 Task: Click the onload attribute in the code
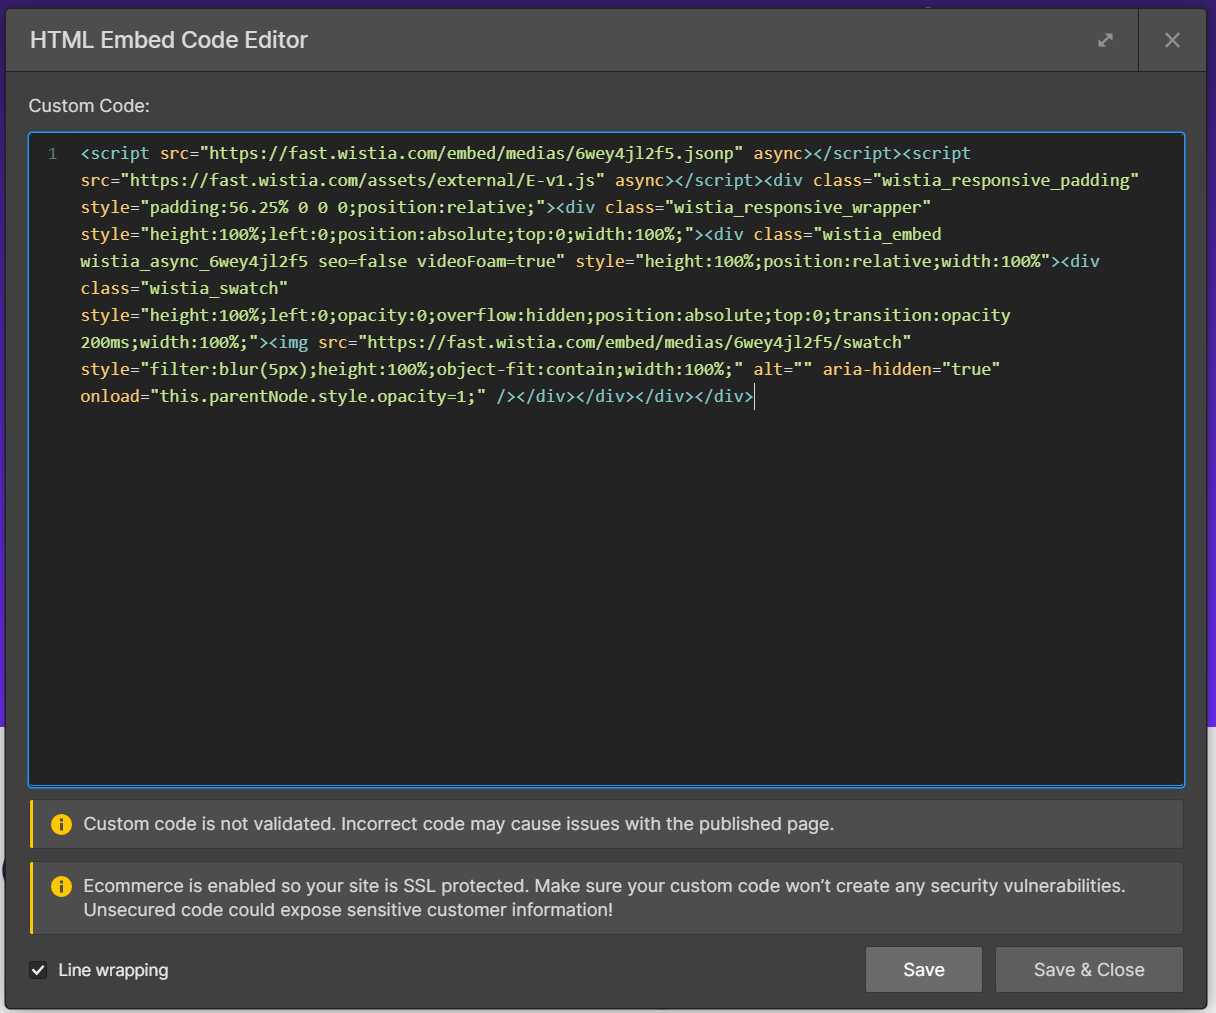pos(110,396)
